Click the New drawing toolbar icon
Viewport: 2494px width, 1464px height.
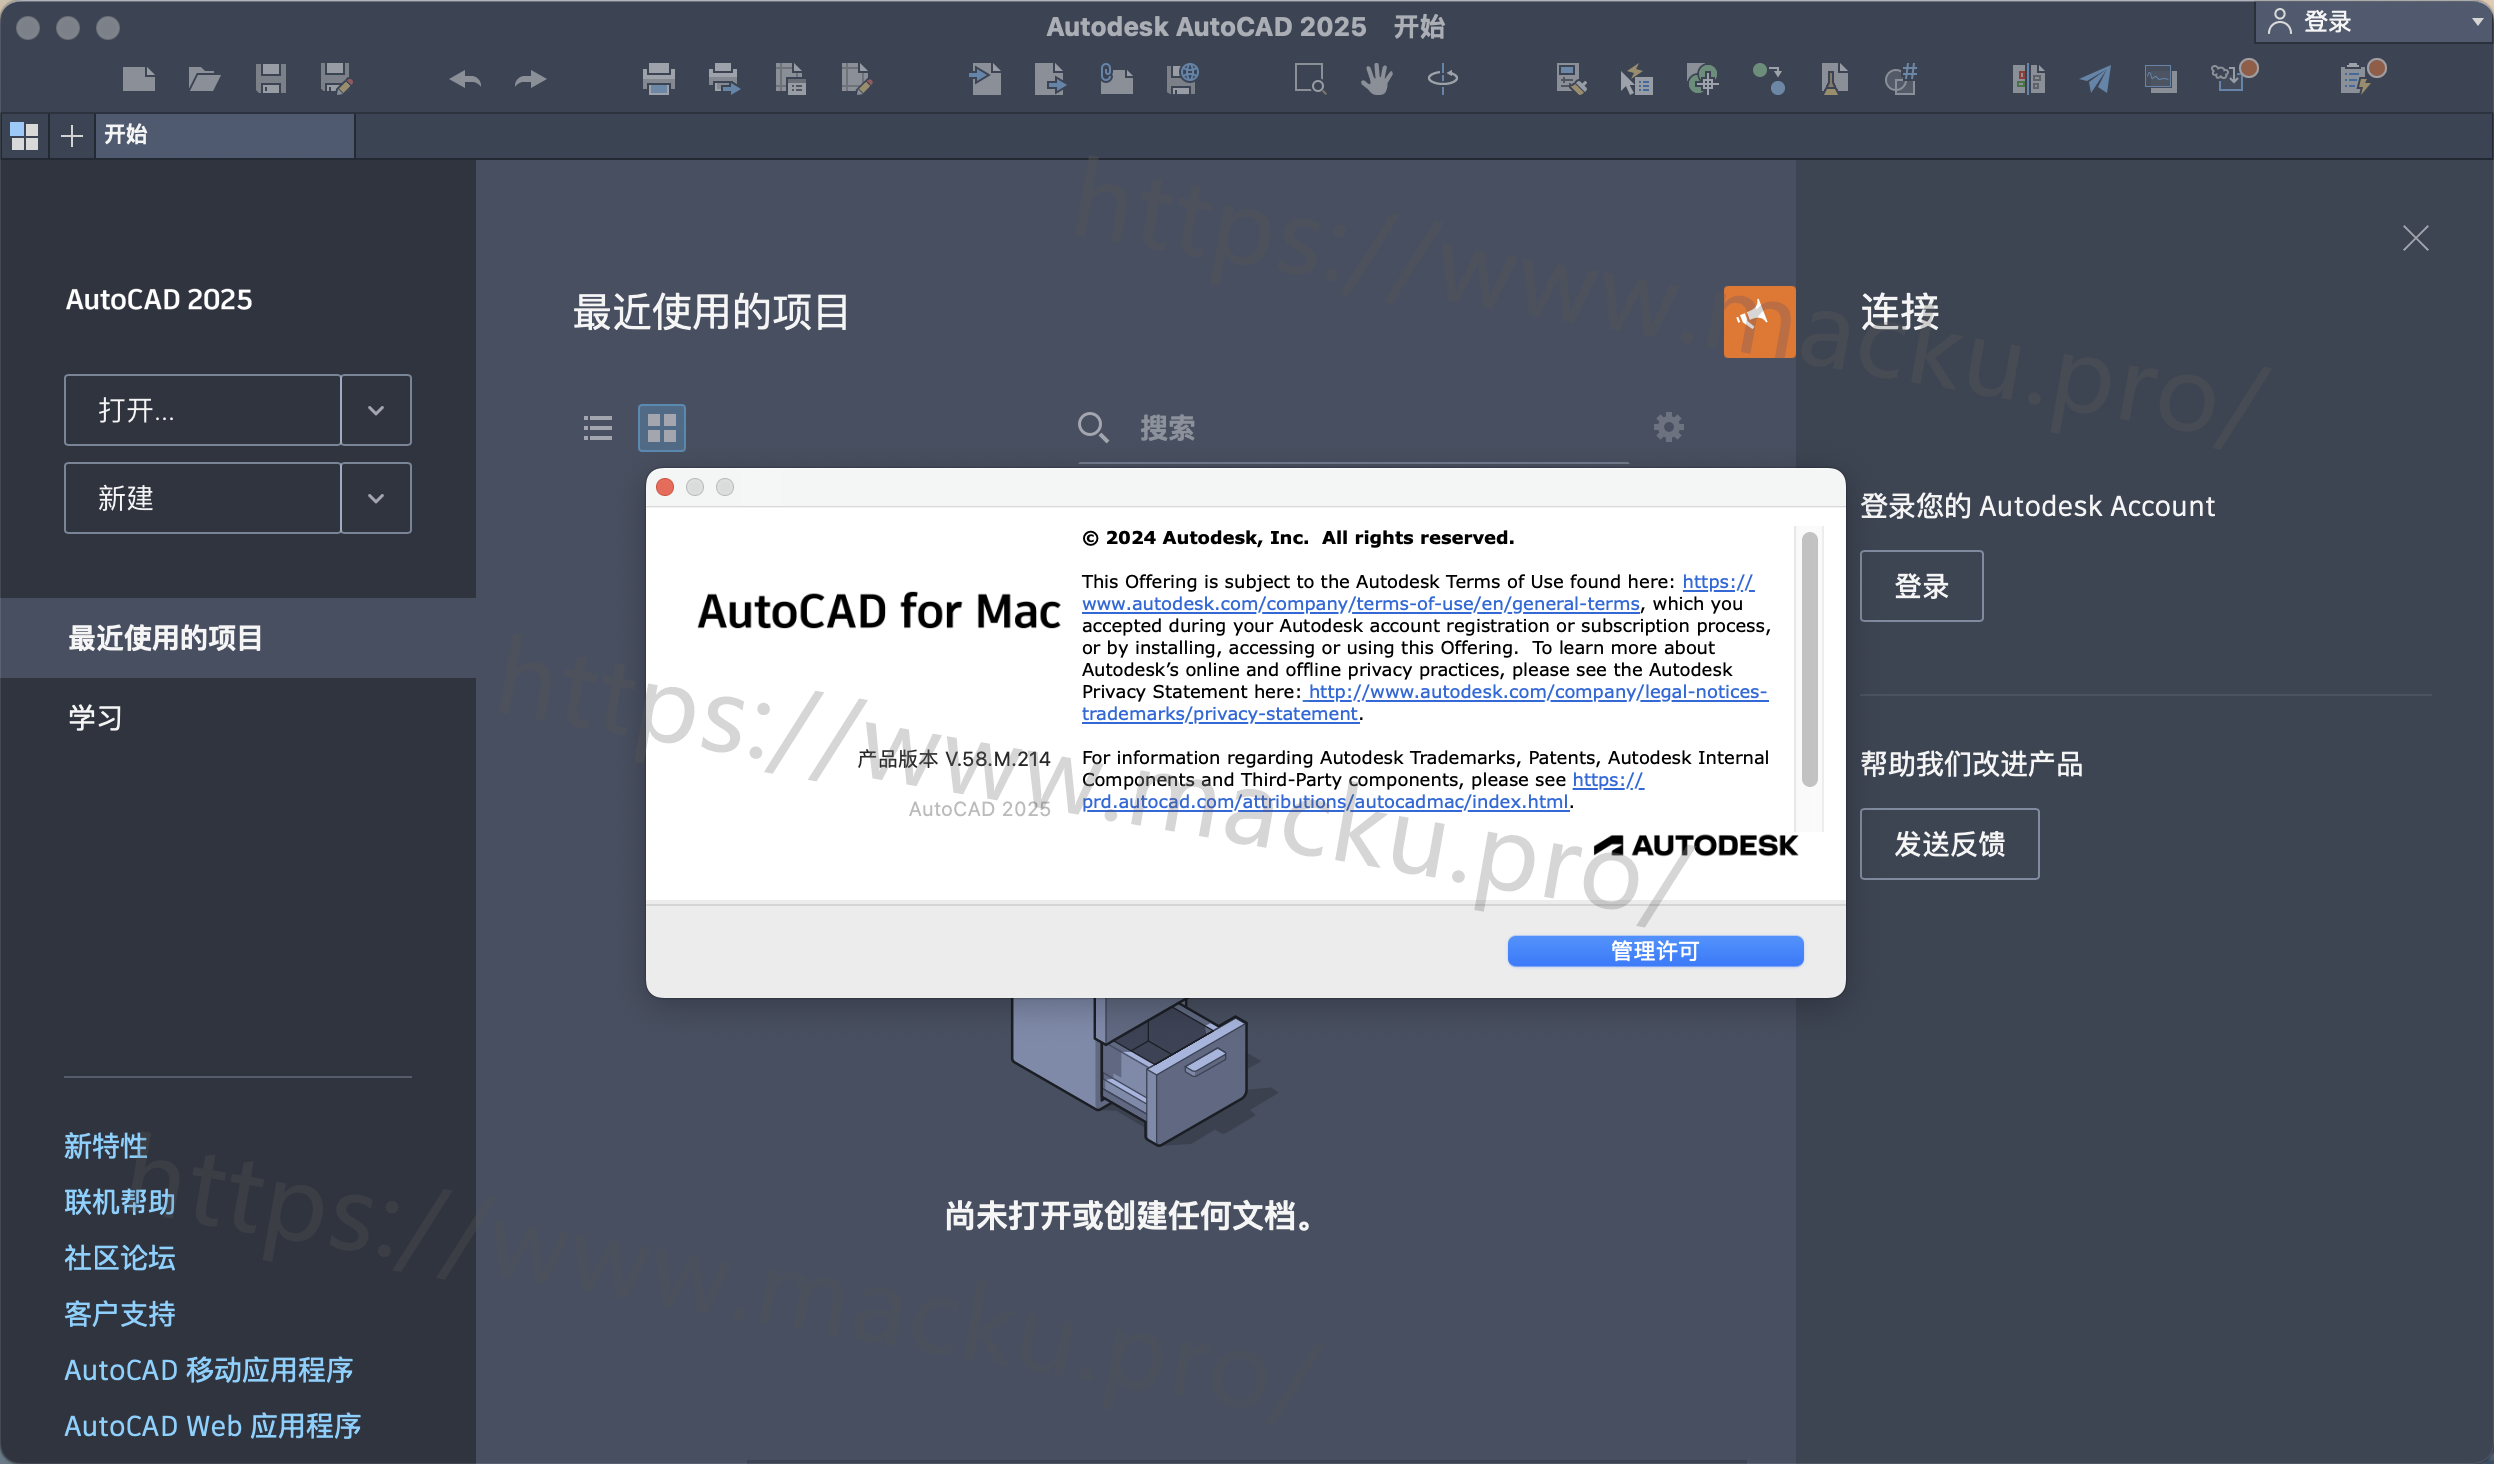pos(139,79)
